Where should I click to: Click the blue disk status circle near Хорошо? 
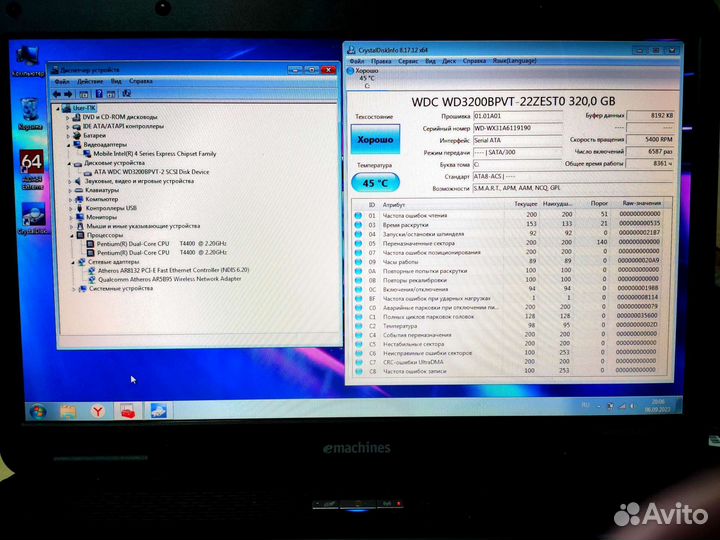point(350,71)
